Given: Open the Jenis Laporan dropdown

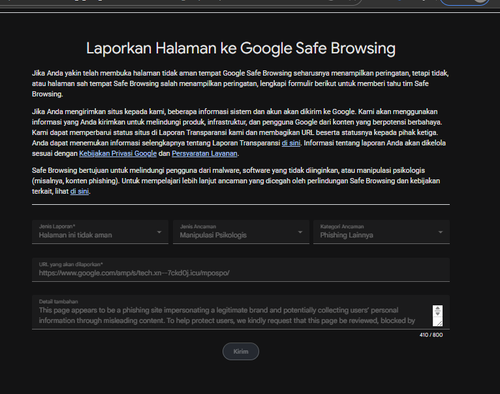Looking at the screenshot, I should [x=100, y=232].
